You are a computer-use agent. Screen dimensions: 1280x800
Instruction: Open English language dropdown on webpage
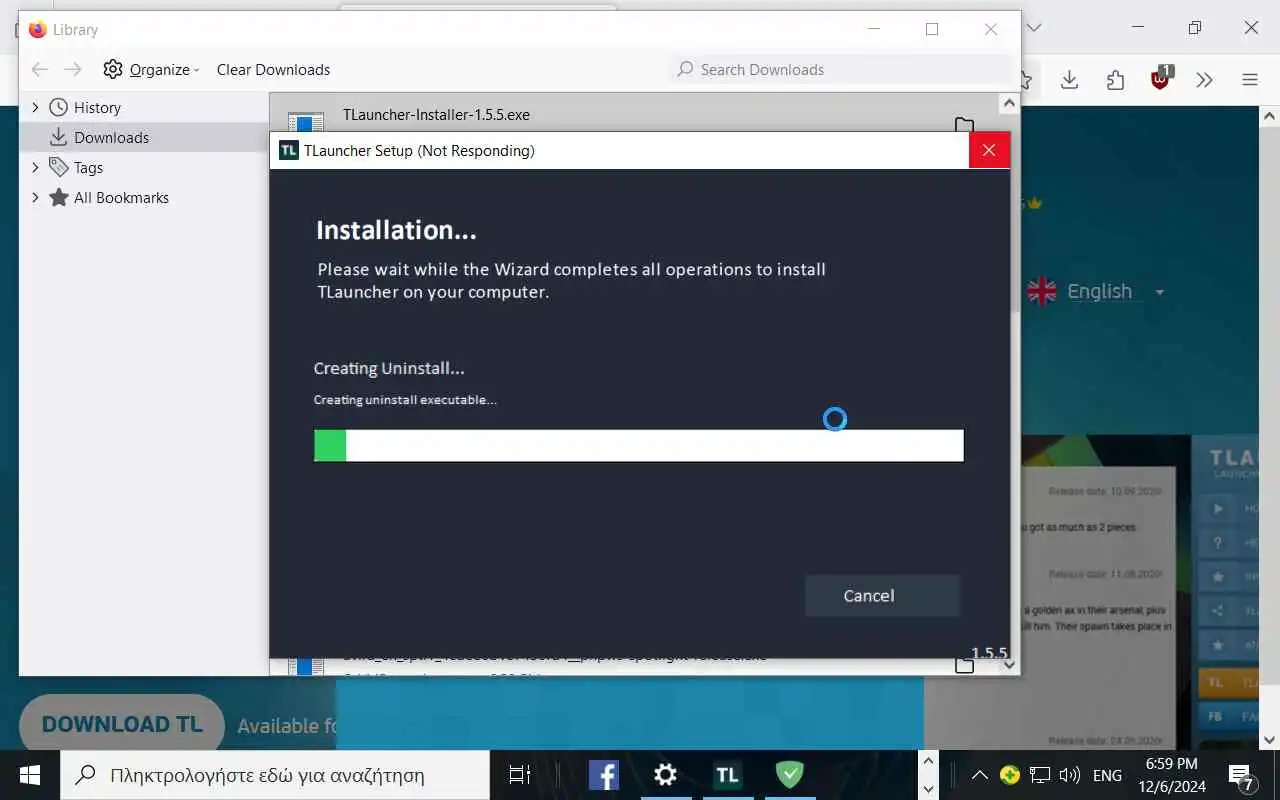click(1116, 292)
